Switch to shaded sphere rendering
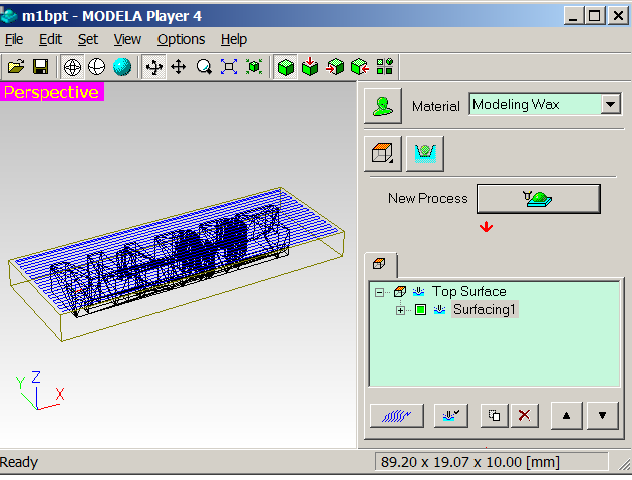632x480 pixels. pos(122,66)
